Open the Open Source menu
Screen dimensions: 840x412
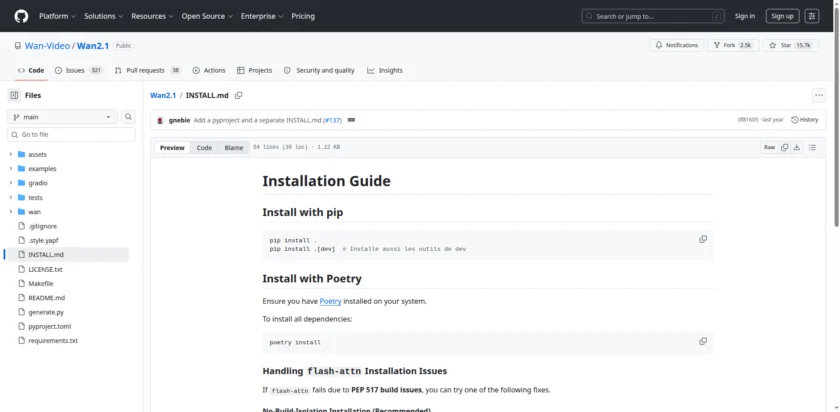coord(207,16)
